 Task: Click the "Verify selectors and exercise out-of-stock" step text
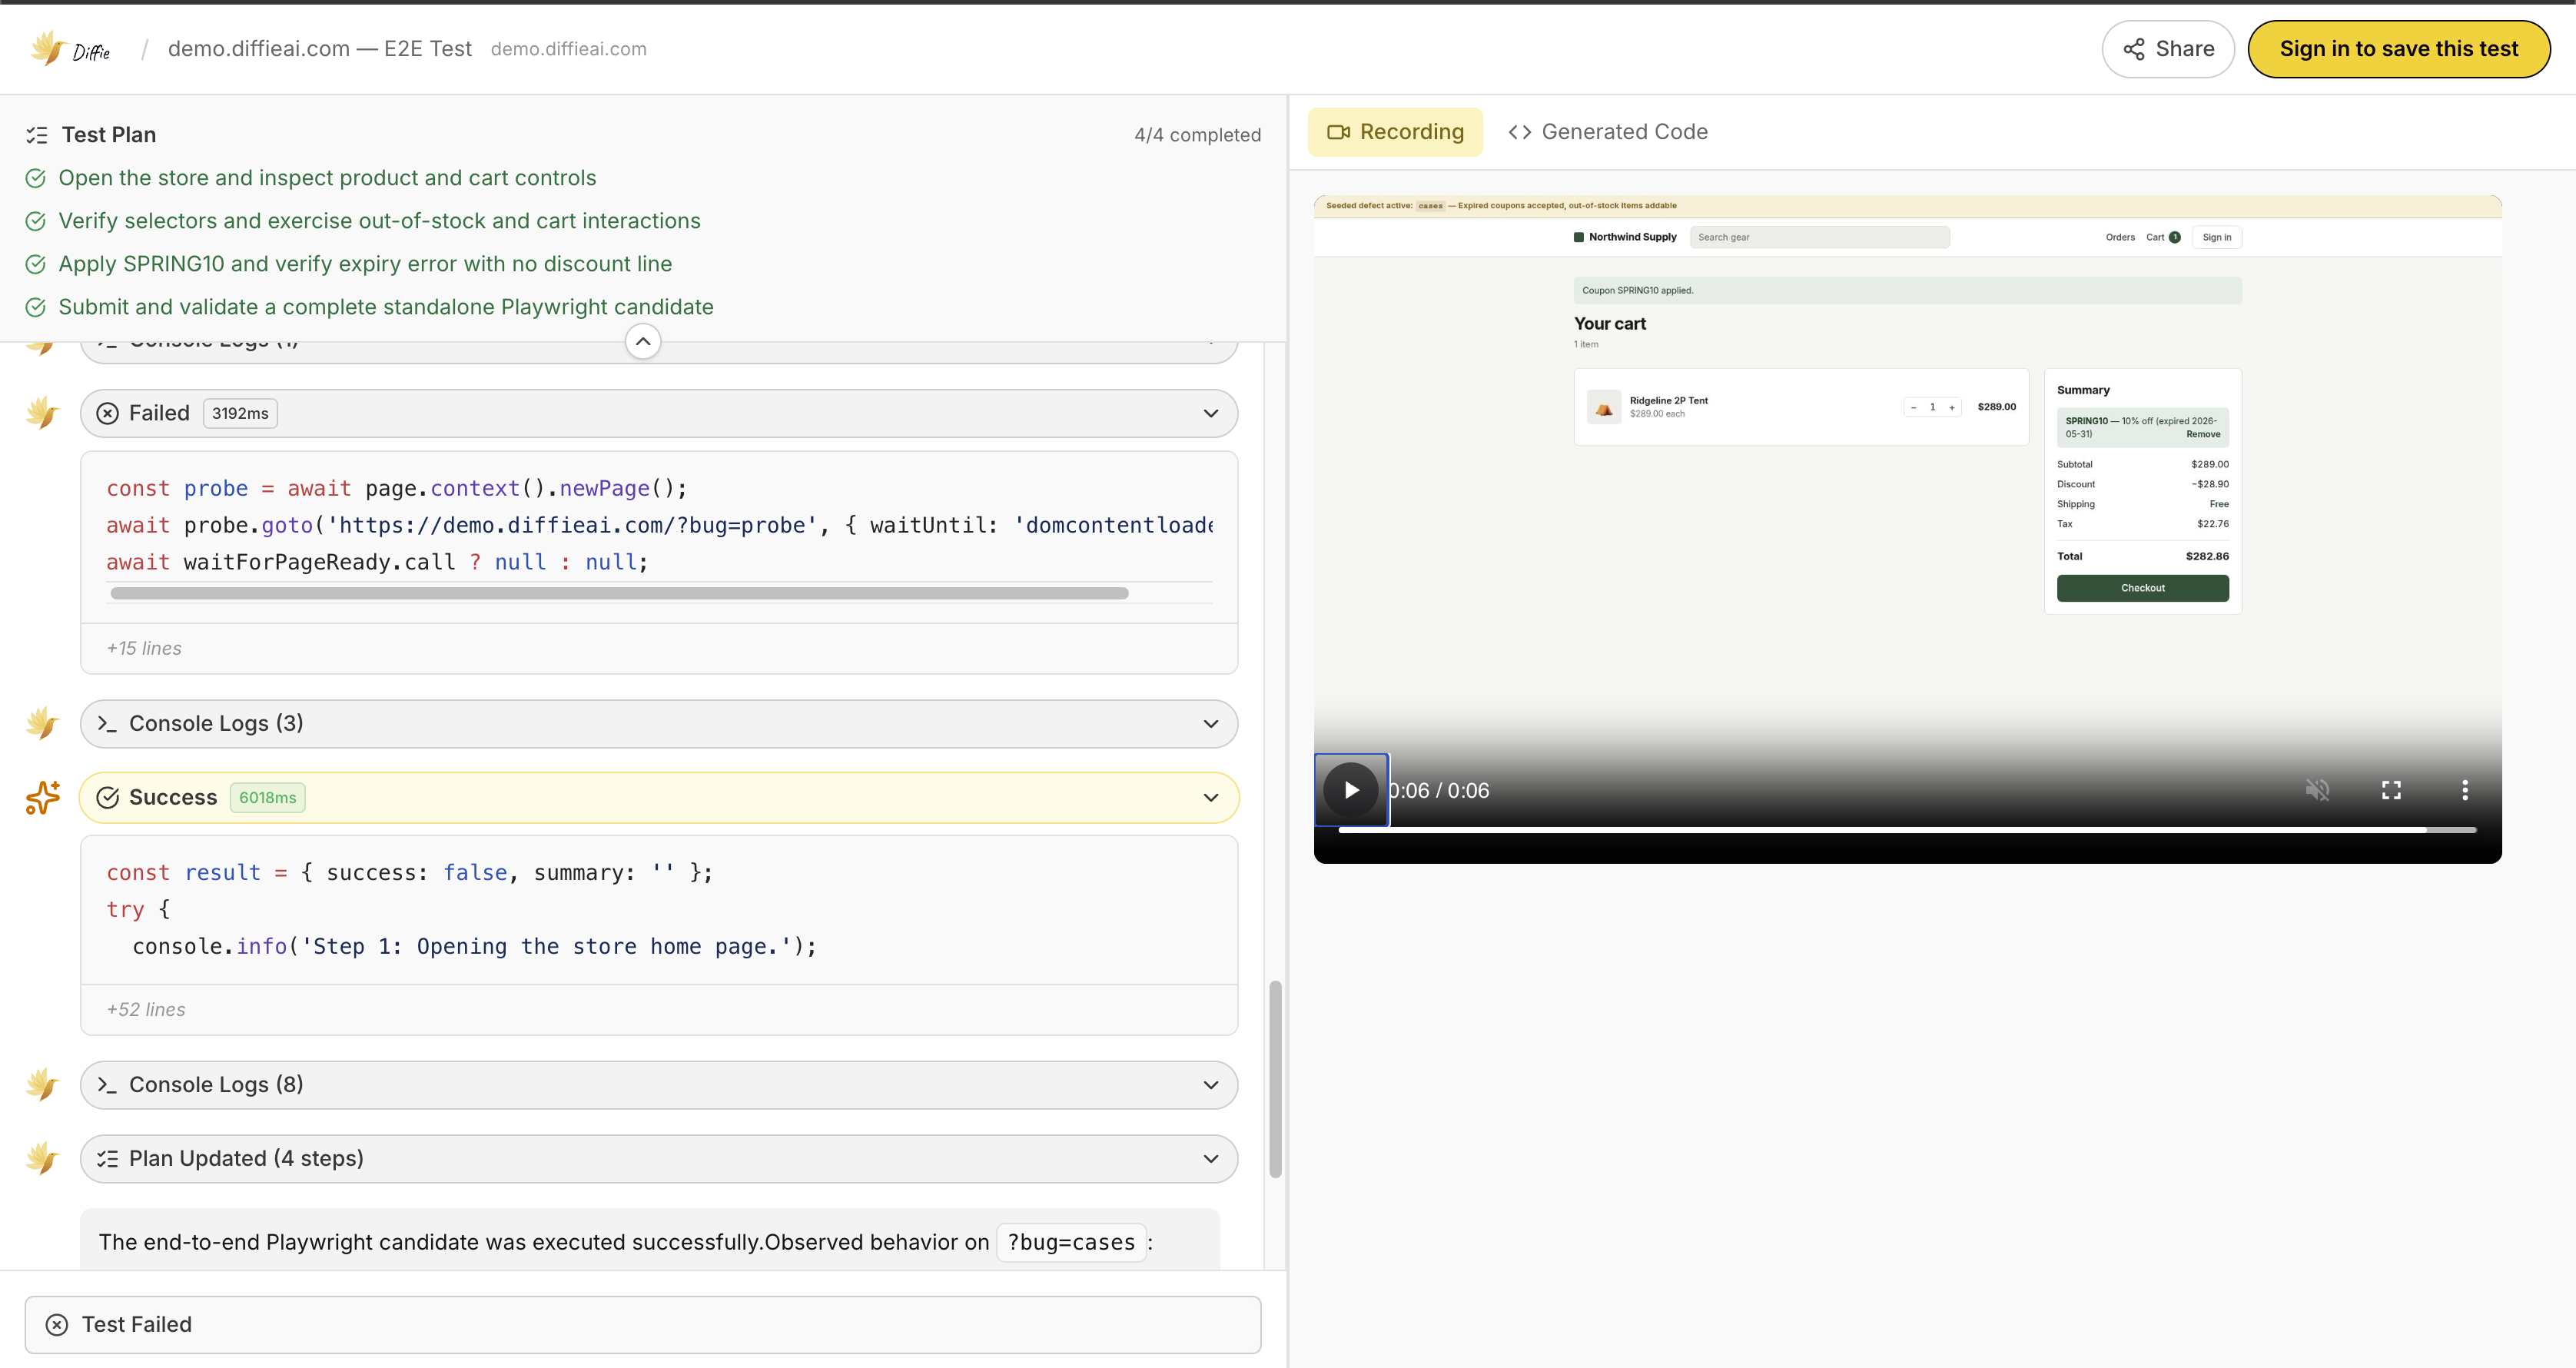379,221
